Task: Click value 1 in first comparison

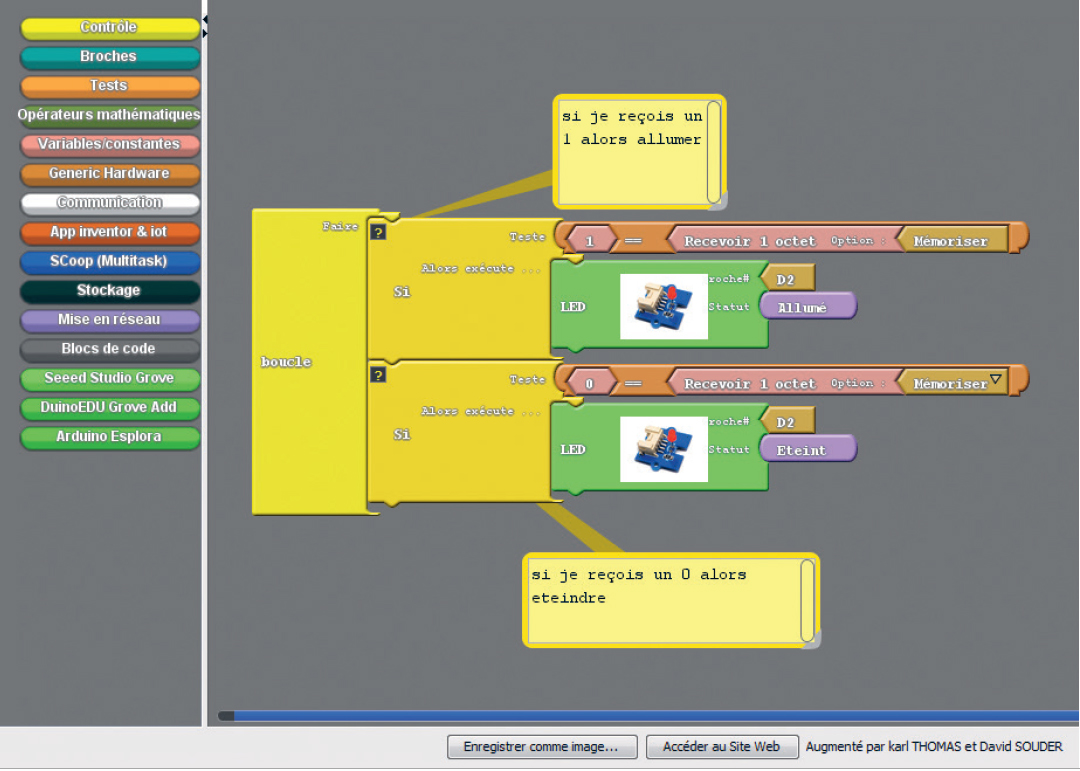Action: (590, 241)
